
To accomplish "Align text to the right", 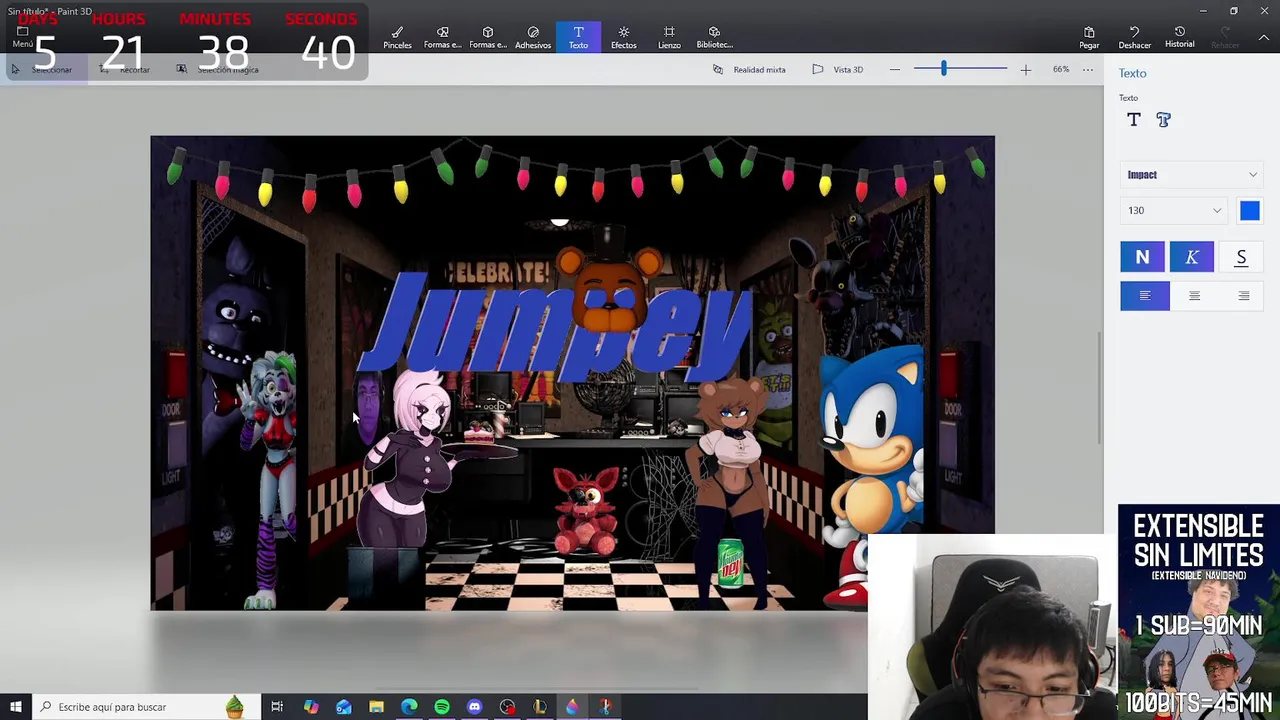I will (x=1243, y=296).
